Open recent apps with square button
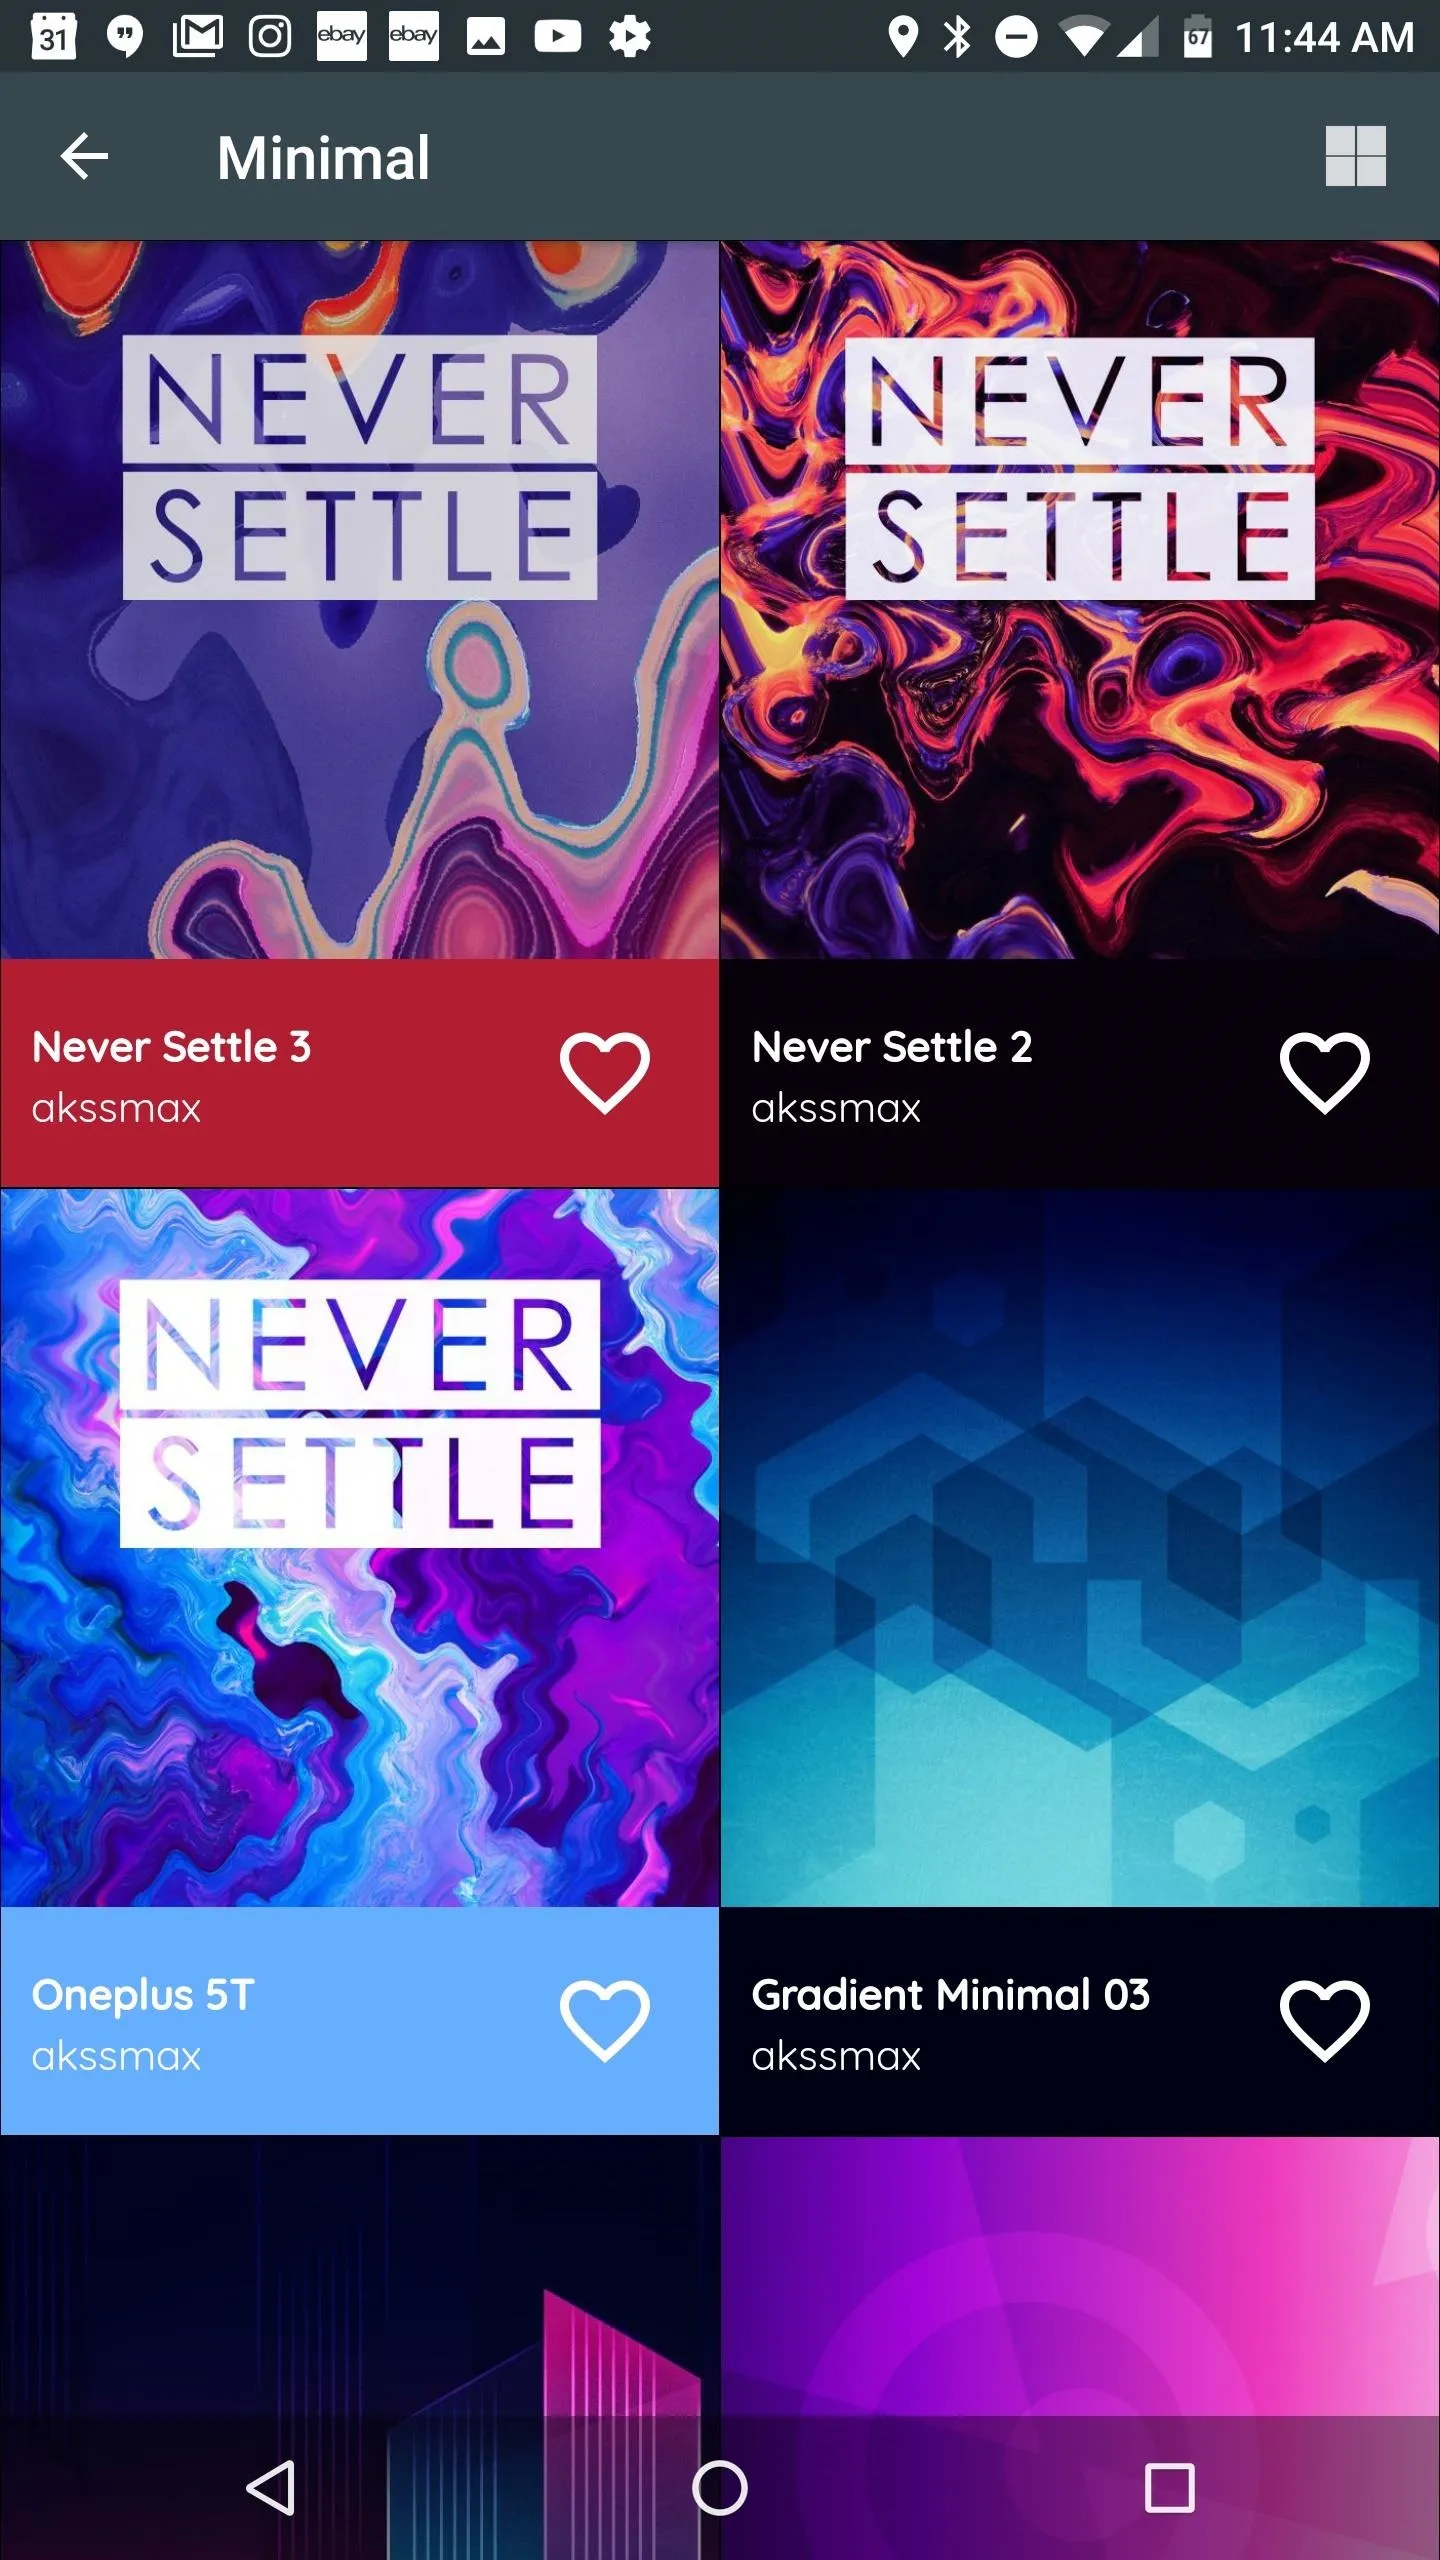This screenshot has width=1440, height=2560. click(1169, 2488)
